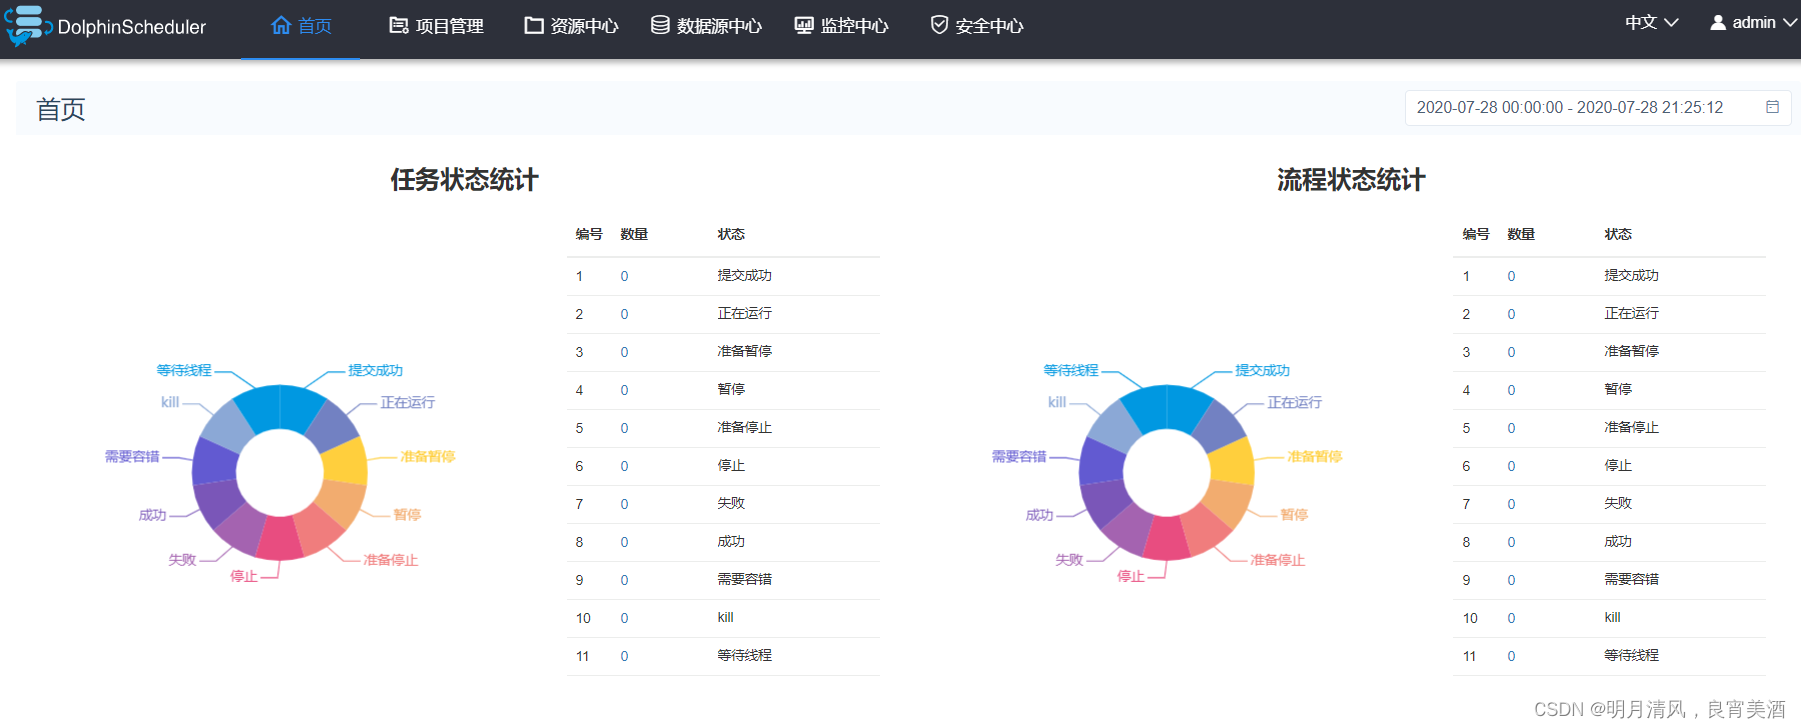This screenshot has width=1801, height=728.
Task: Click yellow 准备暂停 slice in task donut chart
Action: click(347, 462)
